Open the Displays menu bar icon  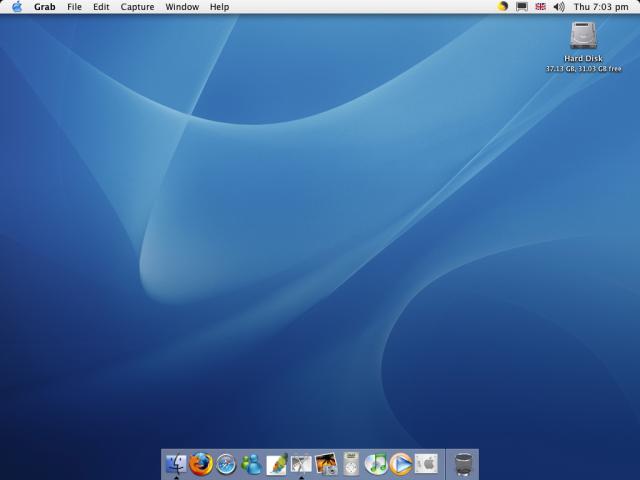[522, 7]
